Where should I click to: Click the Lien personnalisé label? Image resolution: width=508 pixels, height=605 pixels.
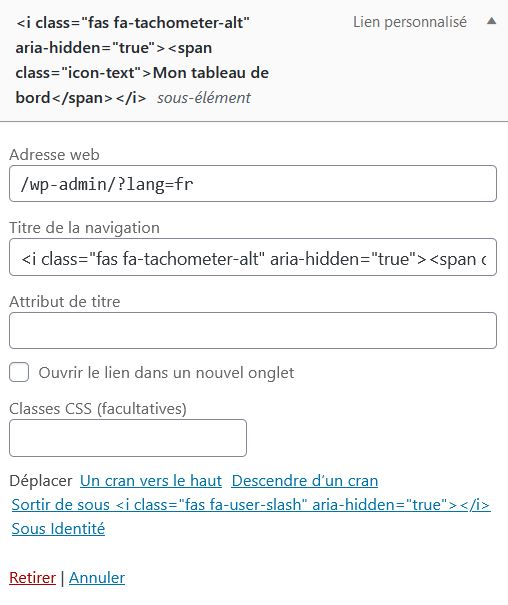pos(410,22)
